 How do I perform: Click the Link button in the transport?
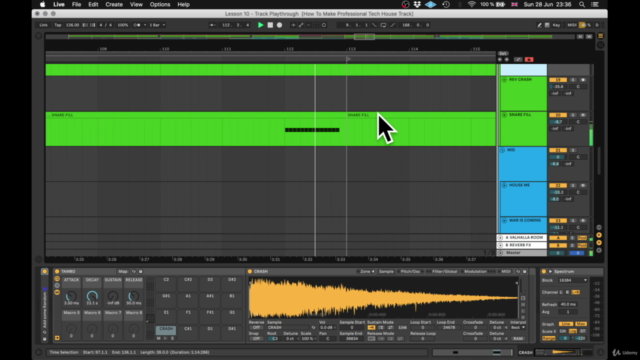(43, 25)
